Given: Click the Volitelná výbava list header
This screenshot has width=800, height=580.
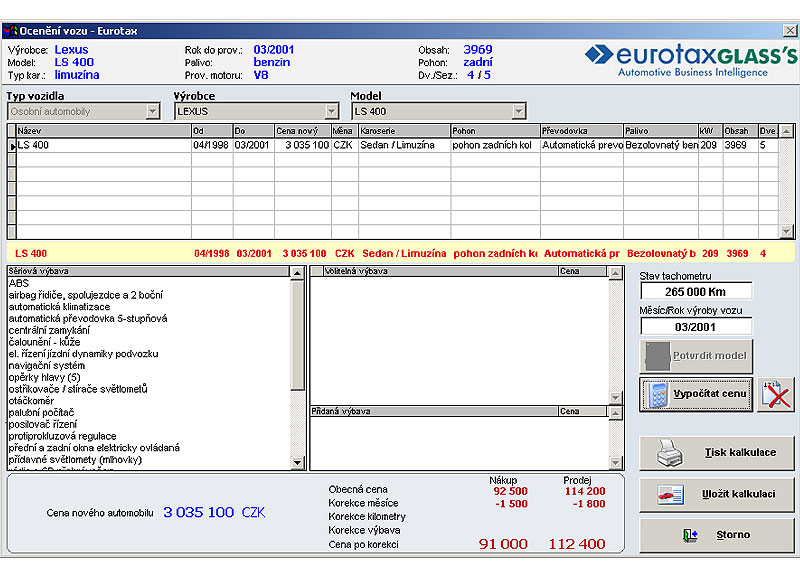Looking at the screenshot, I should tap(440, 271).
